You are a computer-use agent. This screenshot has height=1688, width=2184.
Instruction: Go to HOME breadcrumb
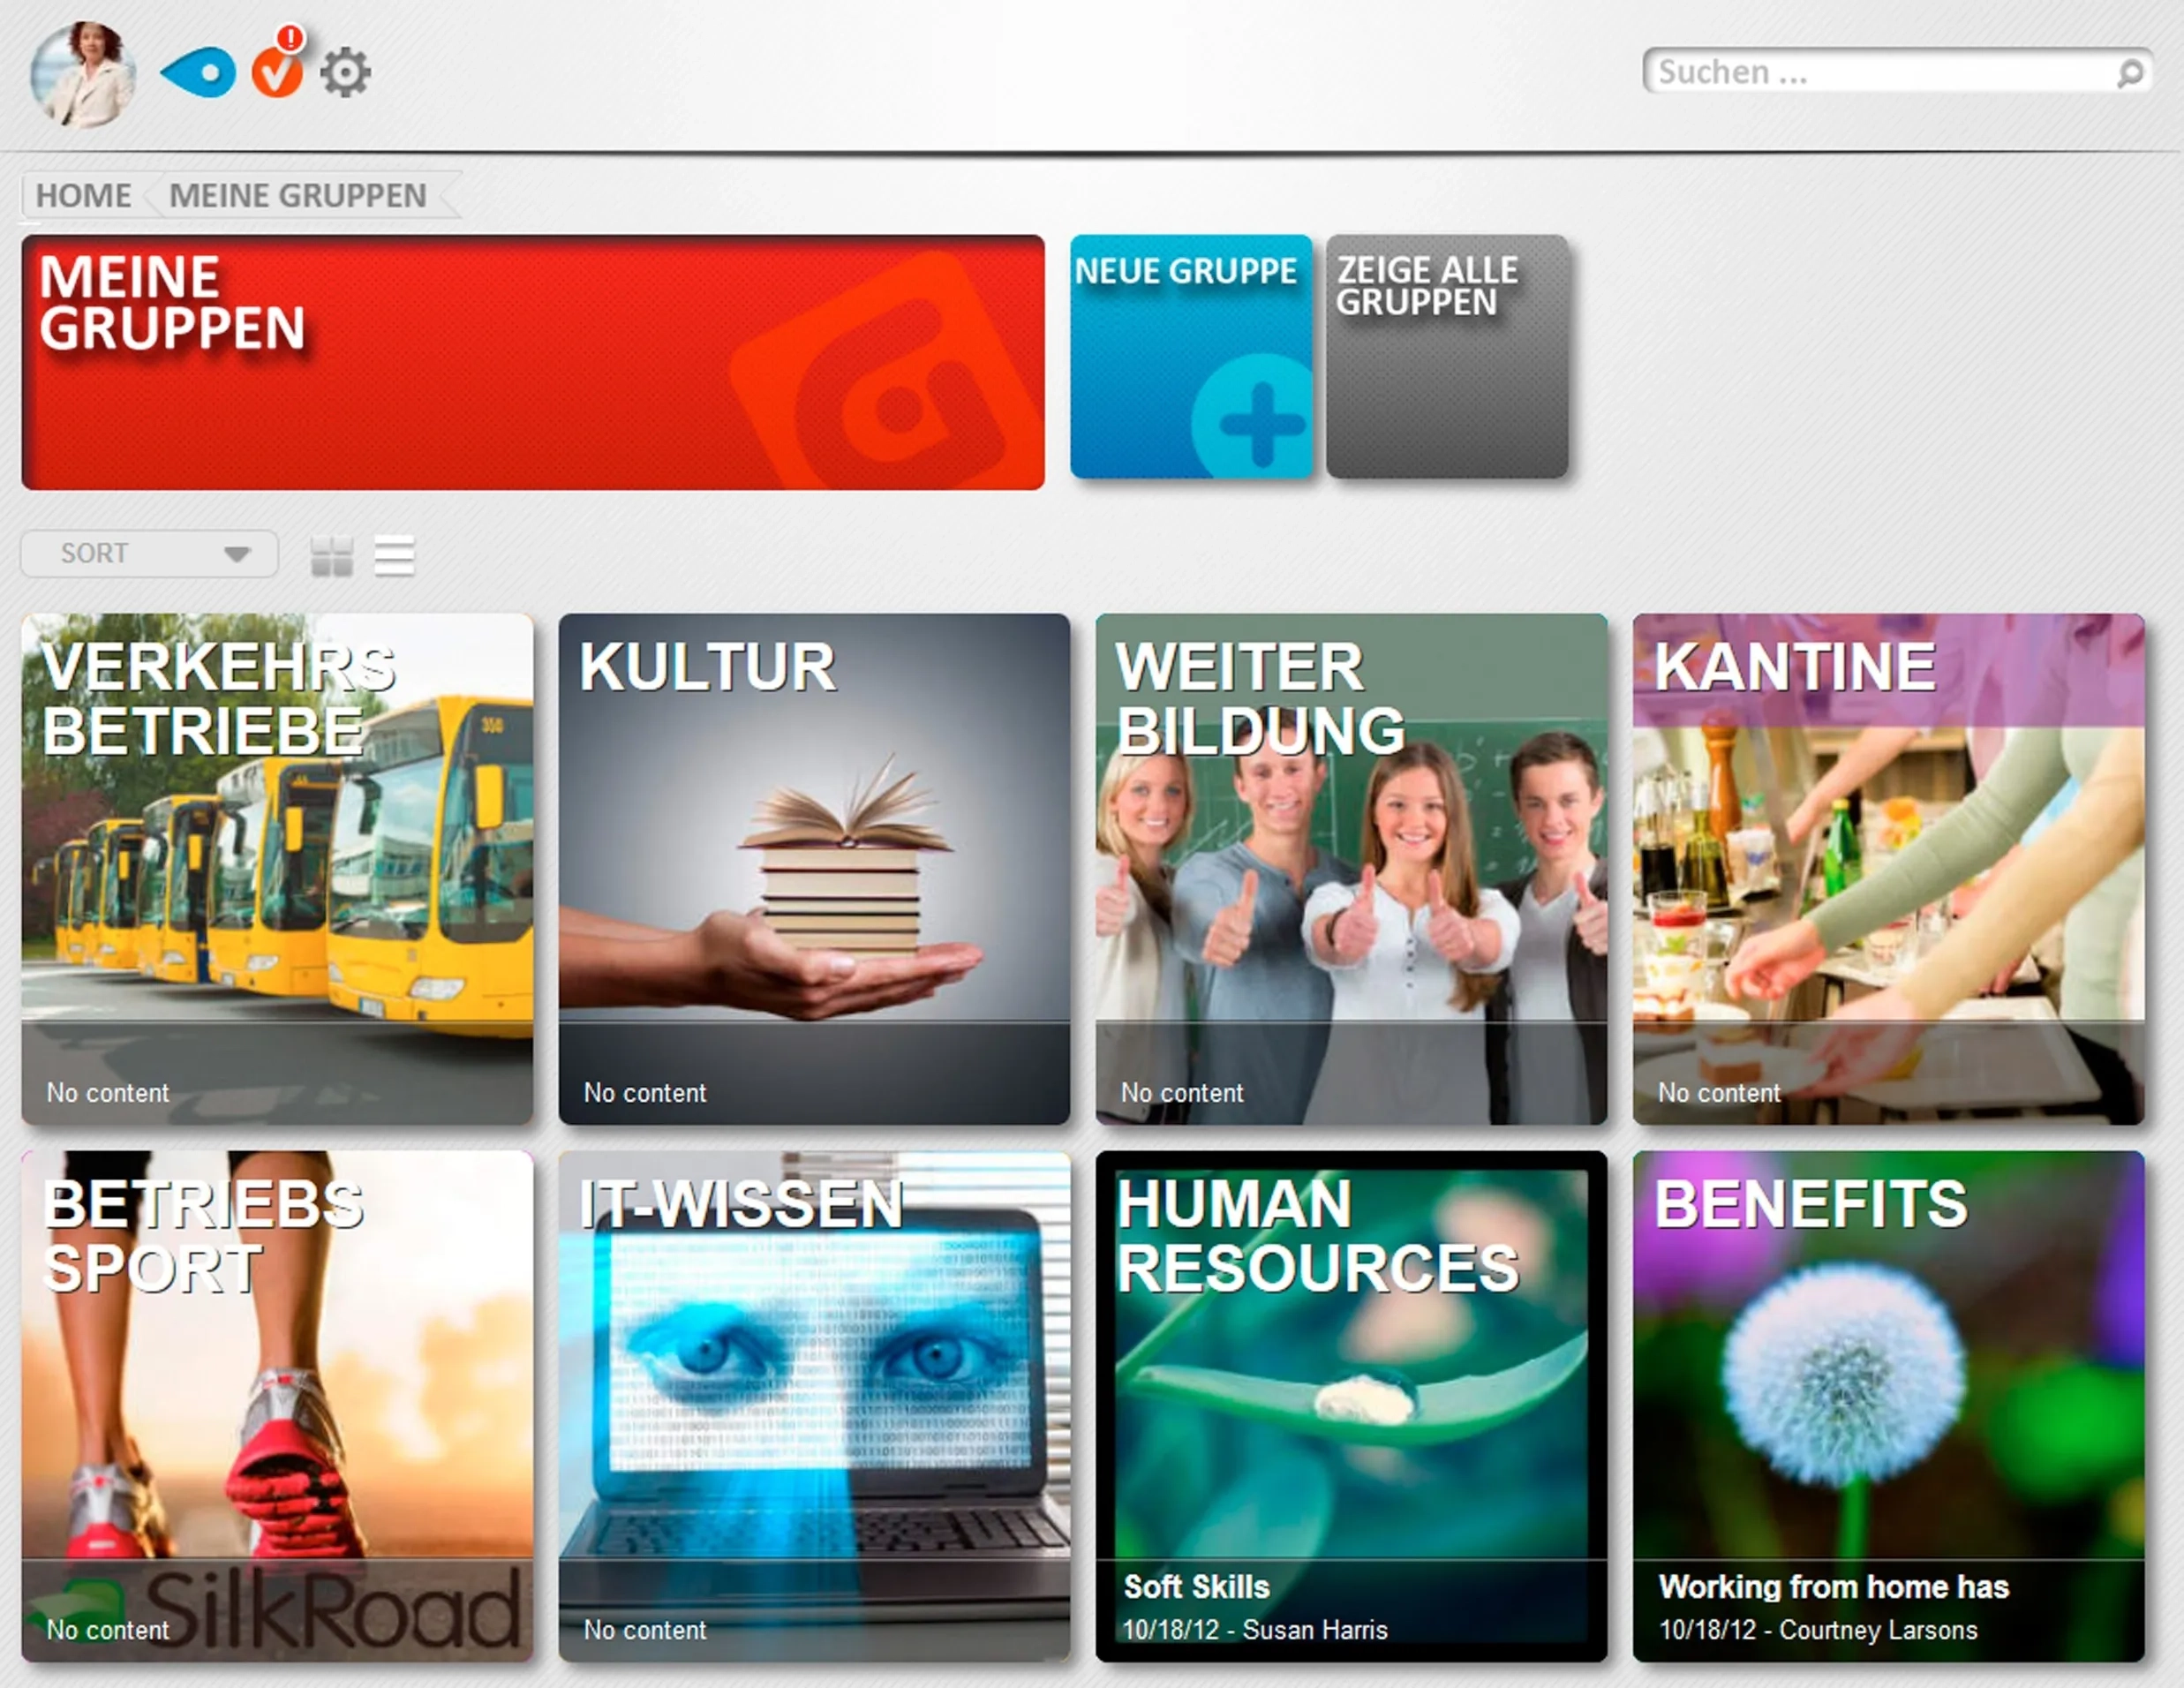[x=83, y=195]
